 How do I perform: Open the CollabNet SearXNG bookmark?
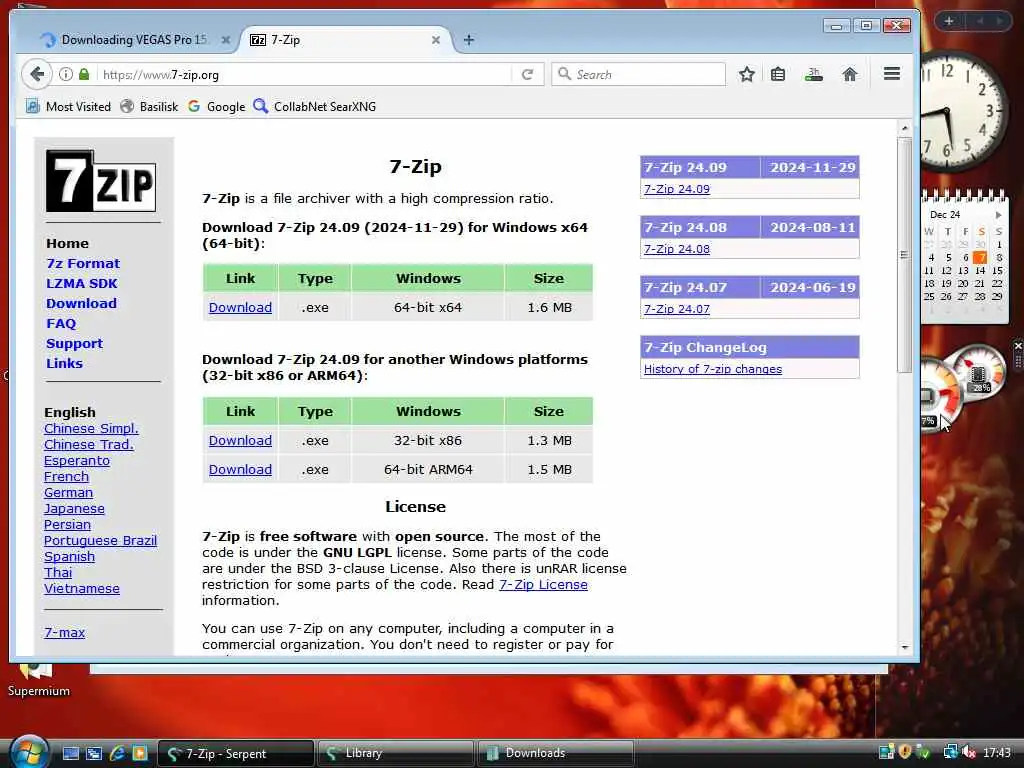coord(315,106)
